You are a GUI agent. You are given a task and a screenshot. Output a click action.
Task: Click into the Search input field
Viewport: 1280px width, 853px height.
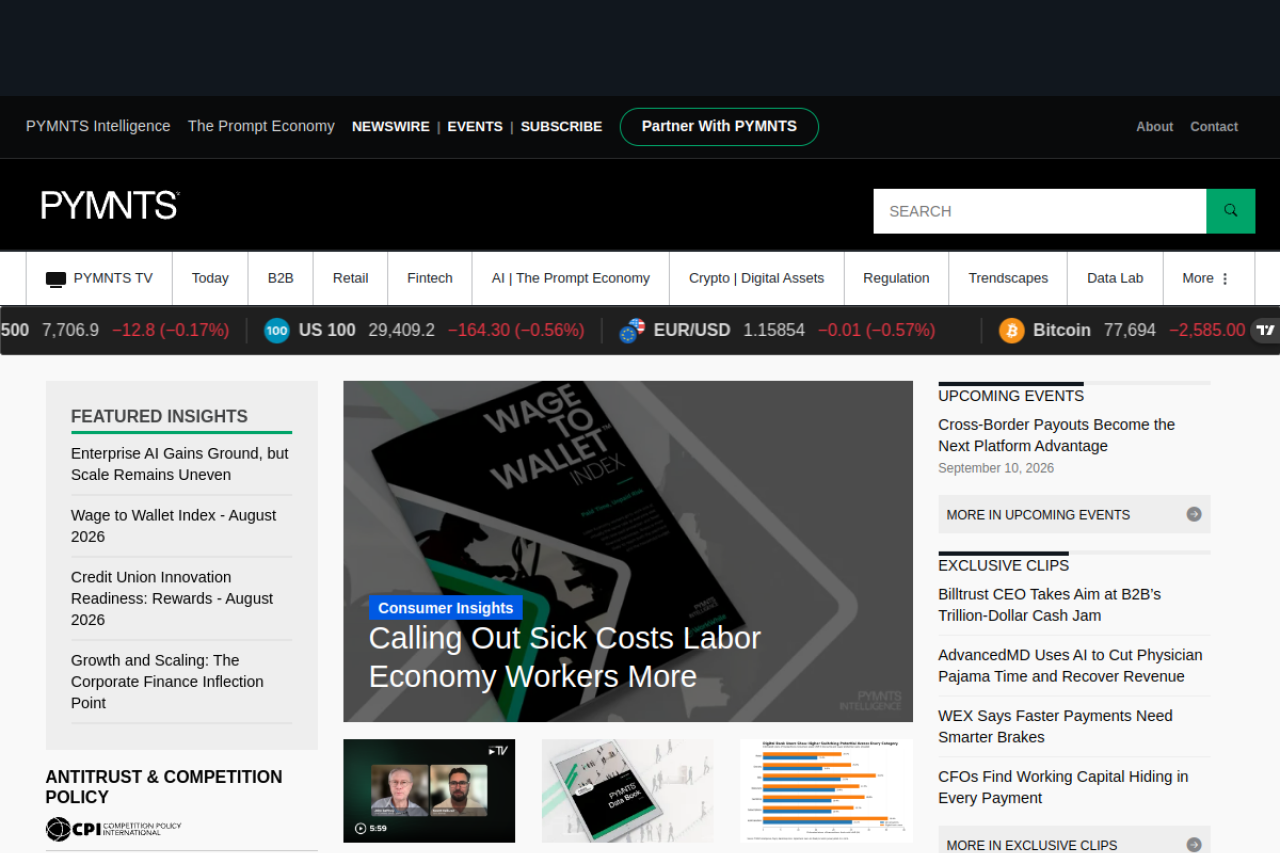[x=1040, y=211]
